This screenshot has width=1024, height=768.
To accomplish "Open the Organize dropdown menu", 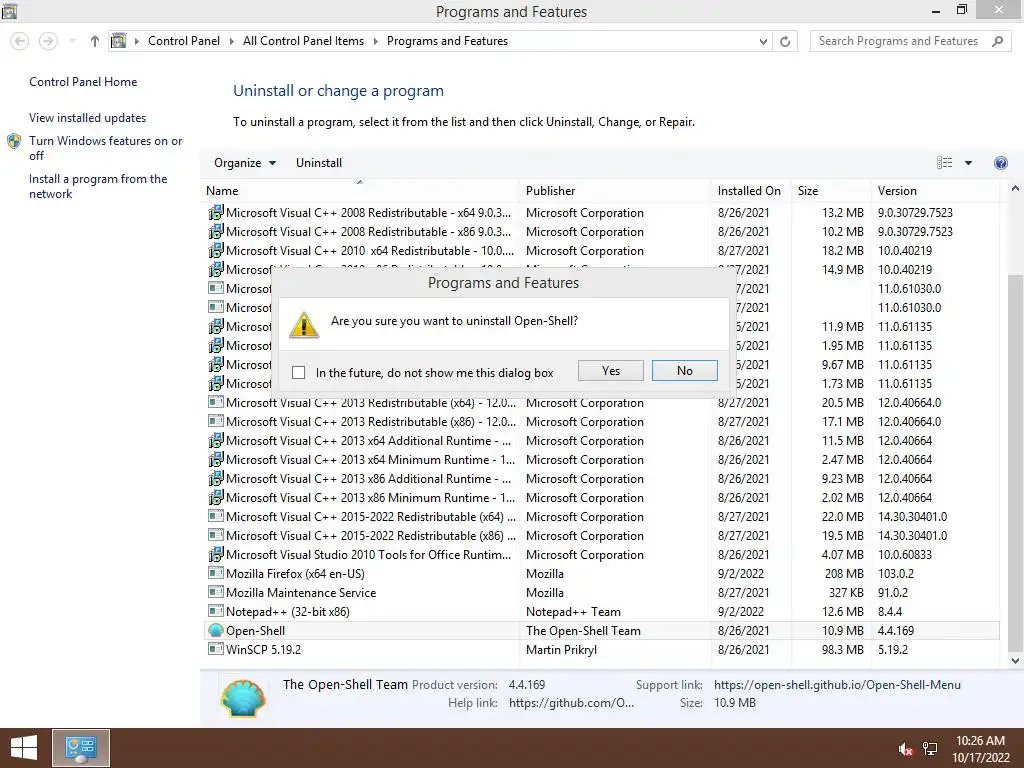I will (245, 163).
